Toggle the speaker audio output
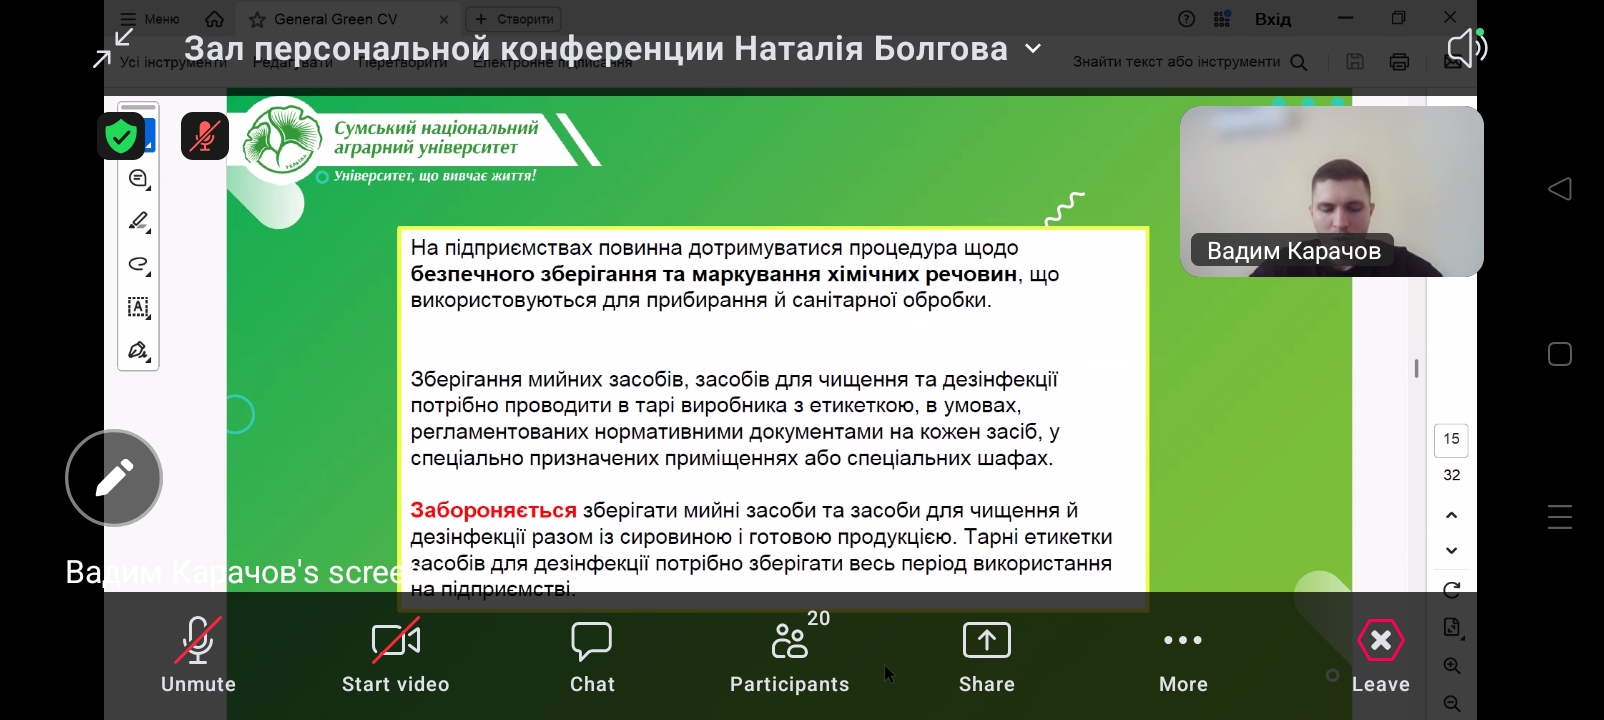 pyautogui.click(x=1466, y=48)
